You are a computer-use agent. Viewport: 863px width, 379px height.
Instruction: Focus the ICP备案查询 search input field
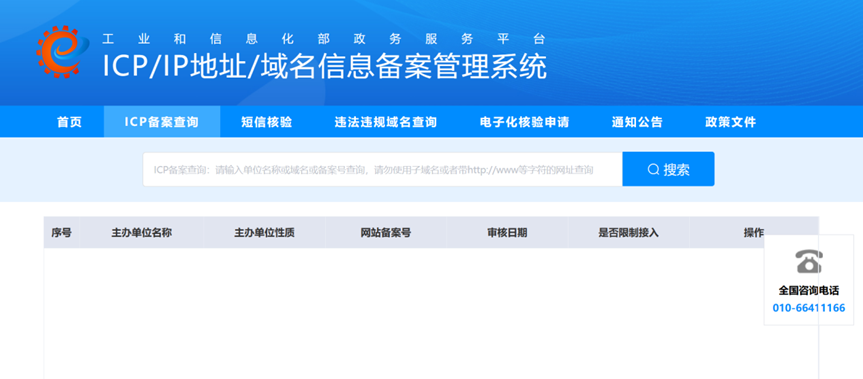[x=383, y=169]
